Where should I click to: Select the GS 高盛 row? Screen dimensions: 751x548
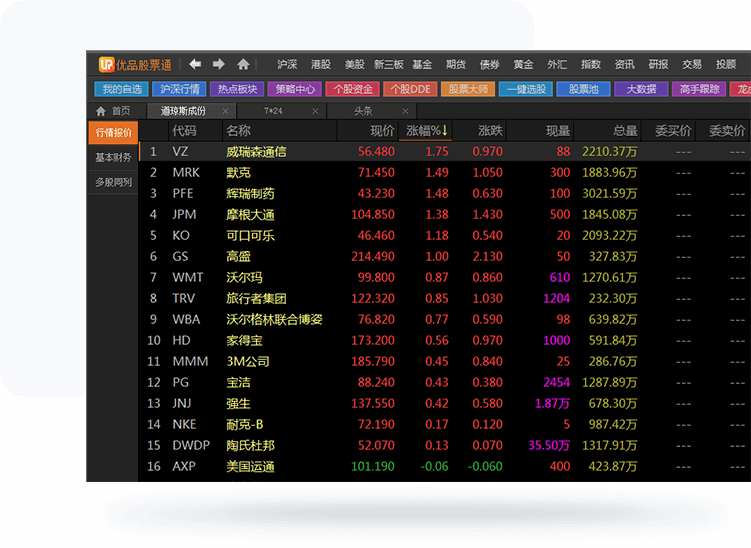(x=444, y=257)
